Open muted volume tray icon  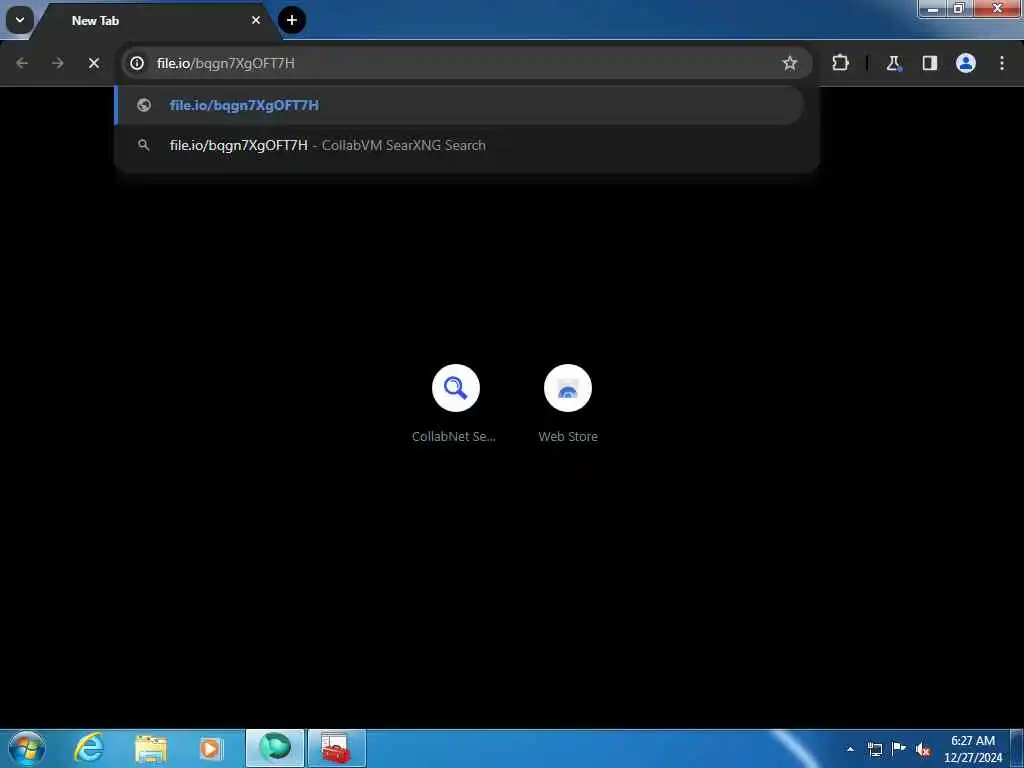point(923,750)
